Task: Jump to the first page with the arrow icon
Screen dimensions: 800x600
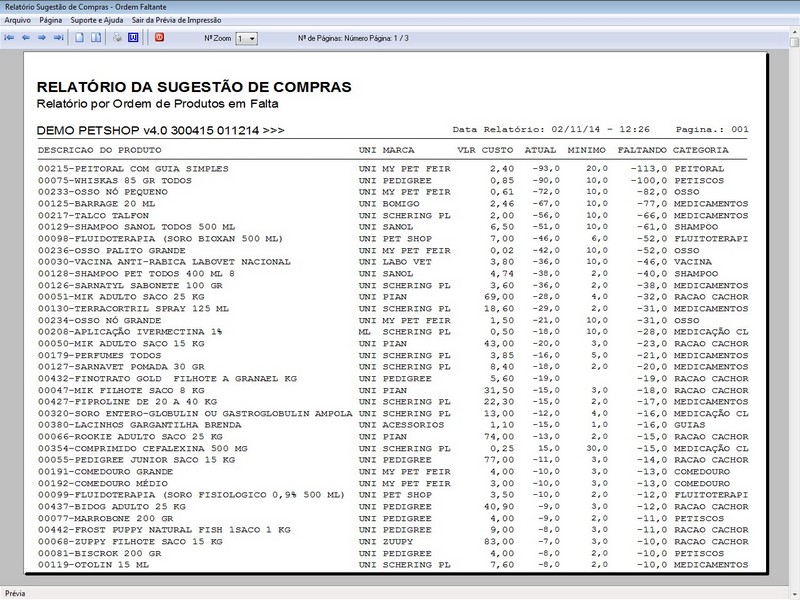Action: pyautogui.click(x=10, y=37)
